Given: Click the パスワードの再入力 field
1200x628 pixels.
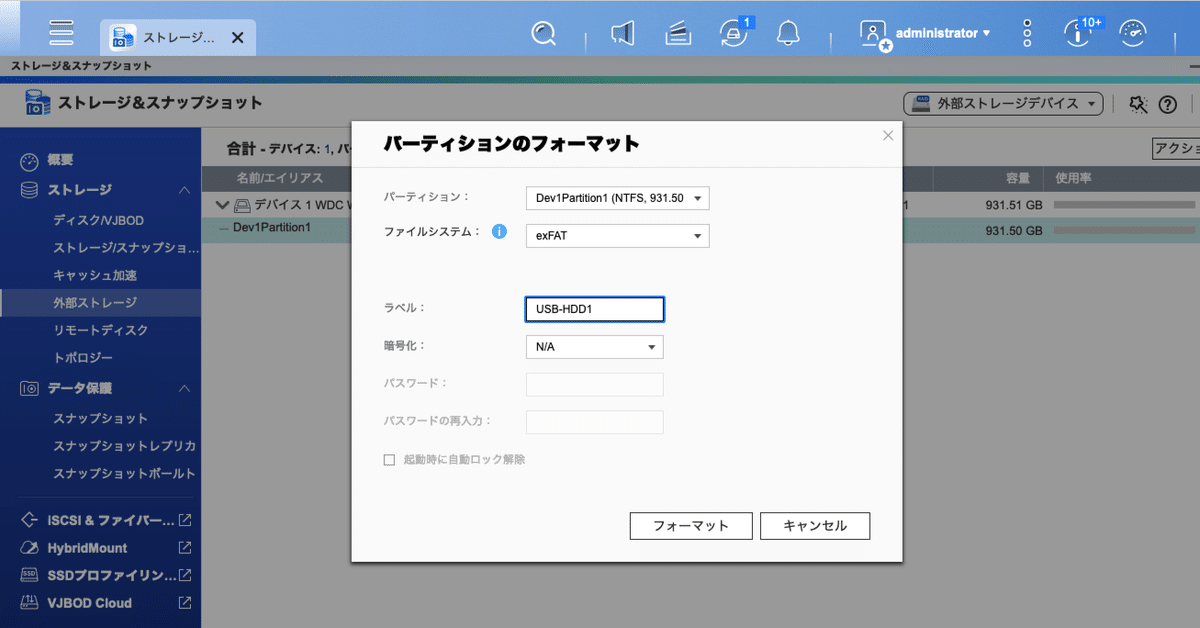Looking at the screenshot, I should point(594,422).
